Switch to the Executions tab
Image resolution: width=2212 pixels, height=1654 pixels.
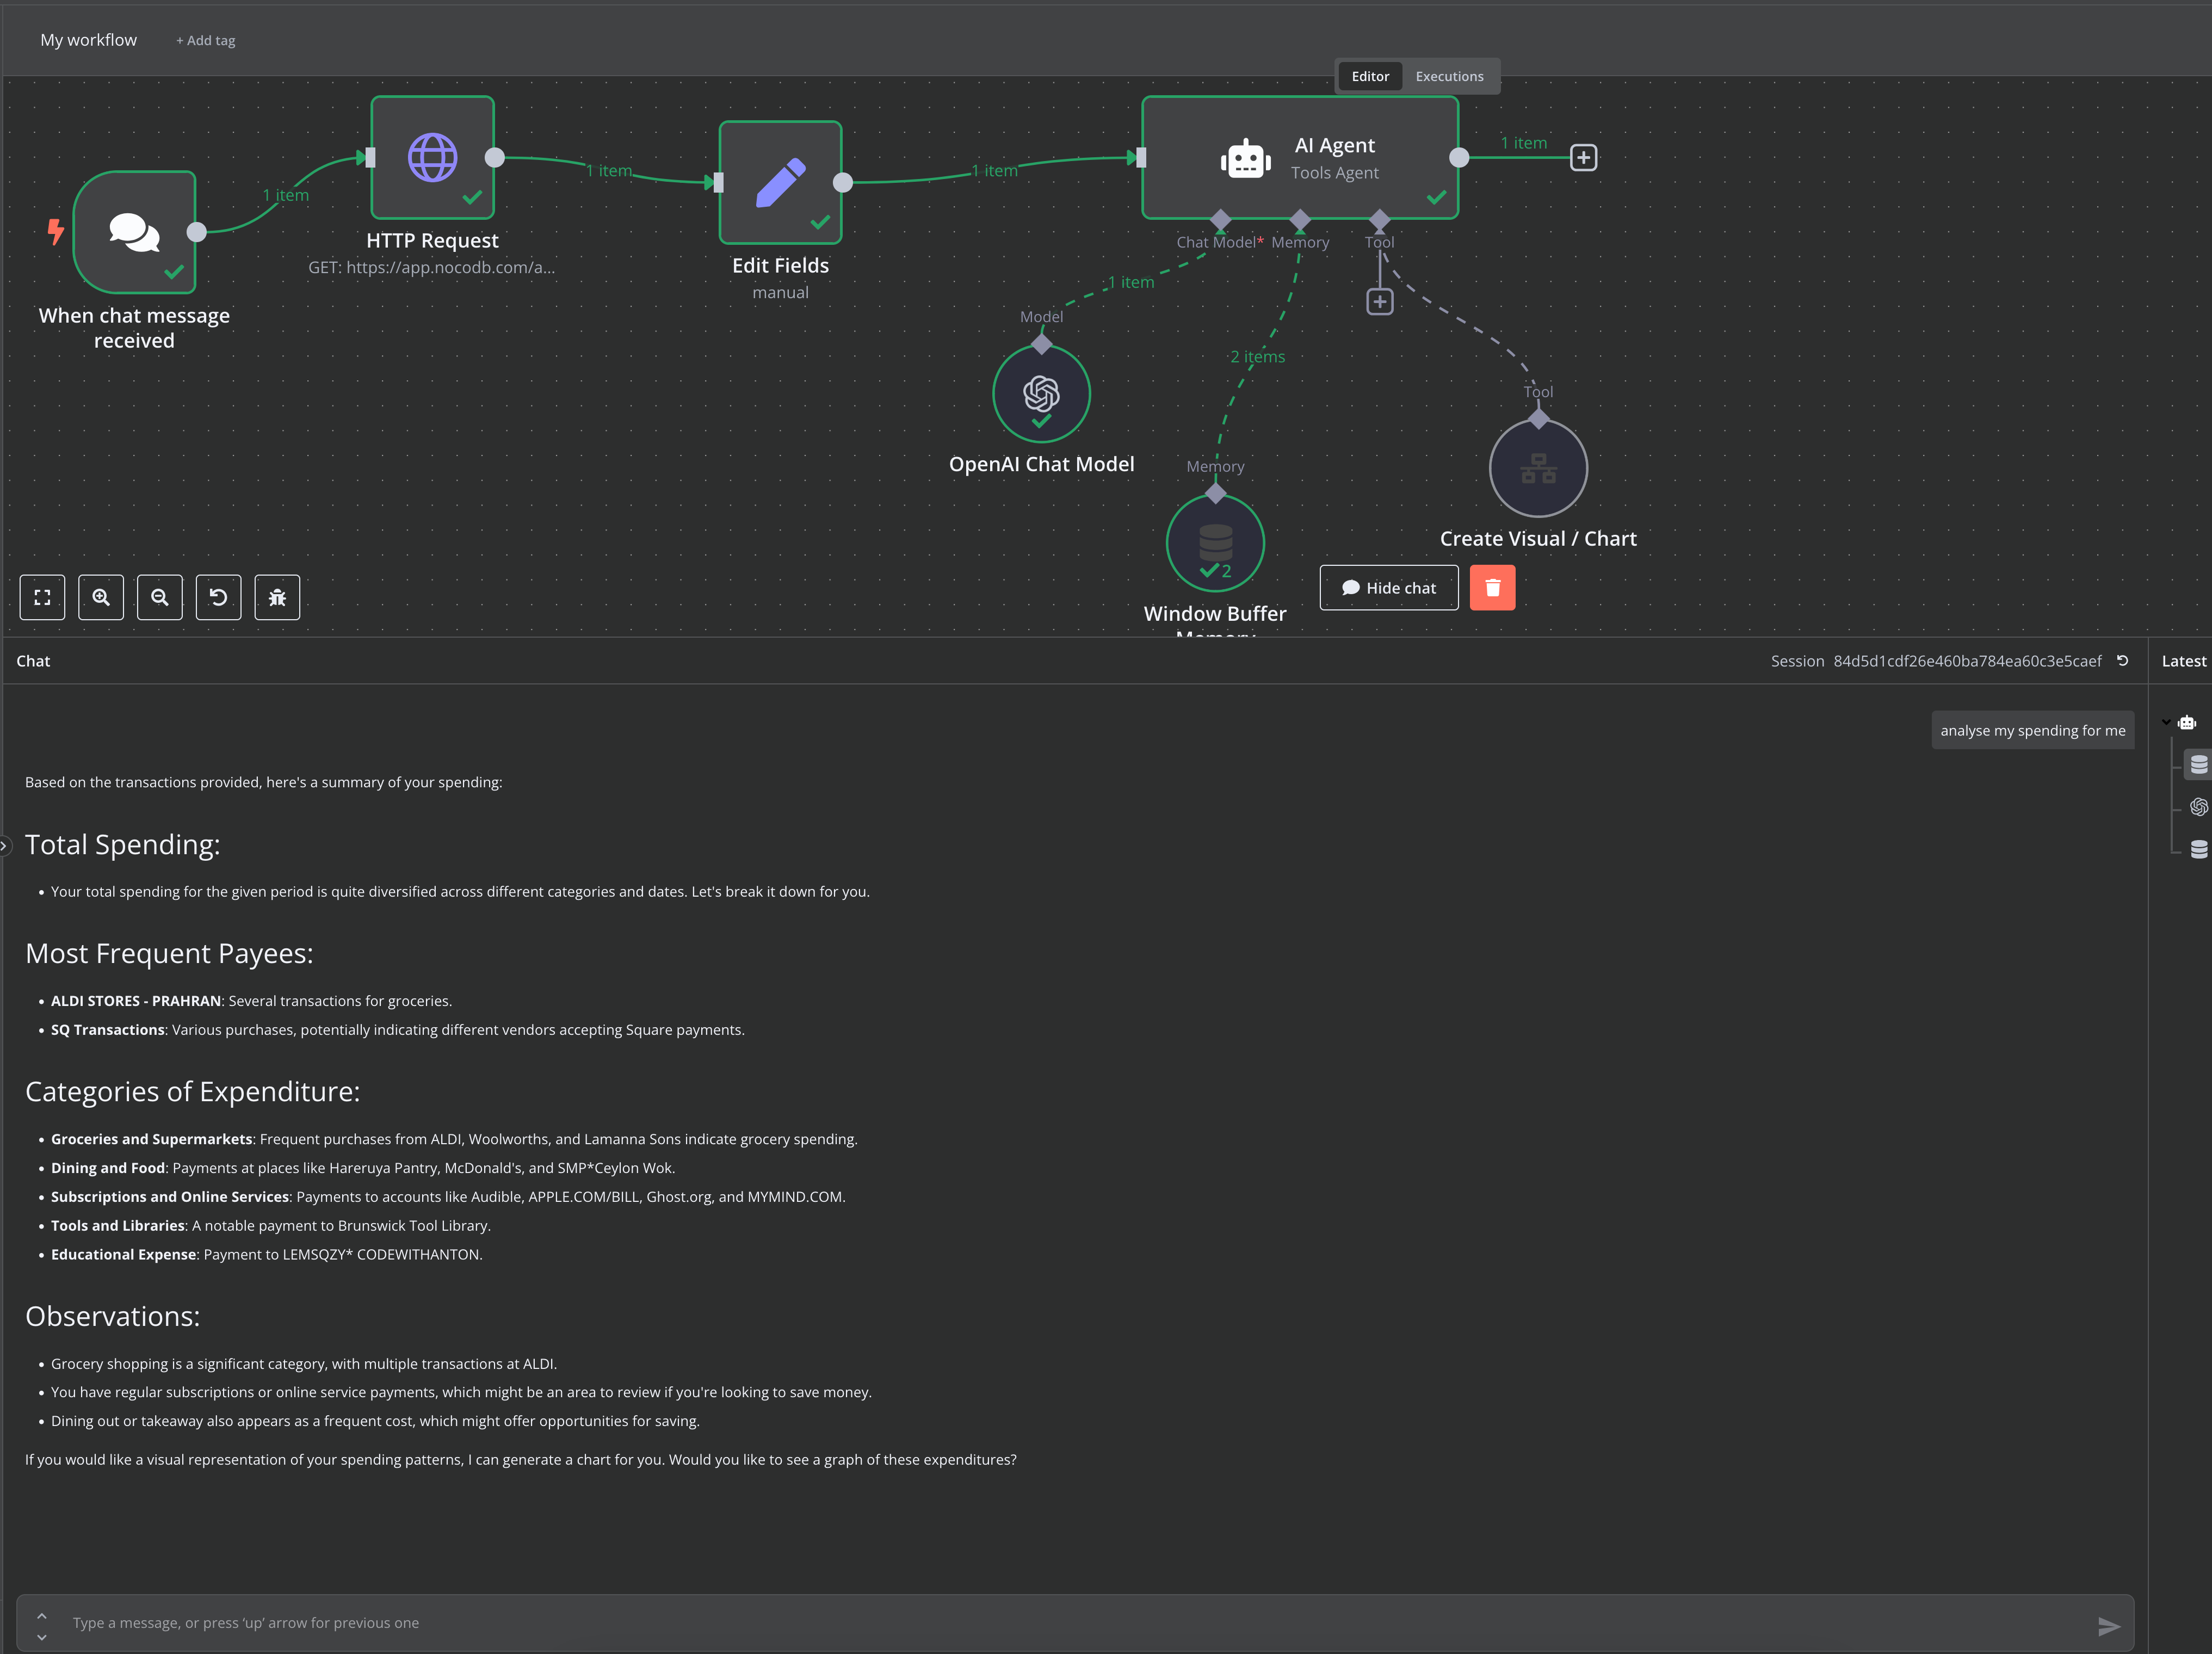[x=1449, y=76]
